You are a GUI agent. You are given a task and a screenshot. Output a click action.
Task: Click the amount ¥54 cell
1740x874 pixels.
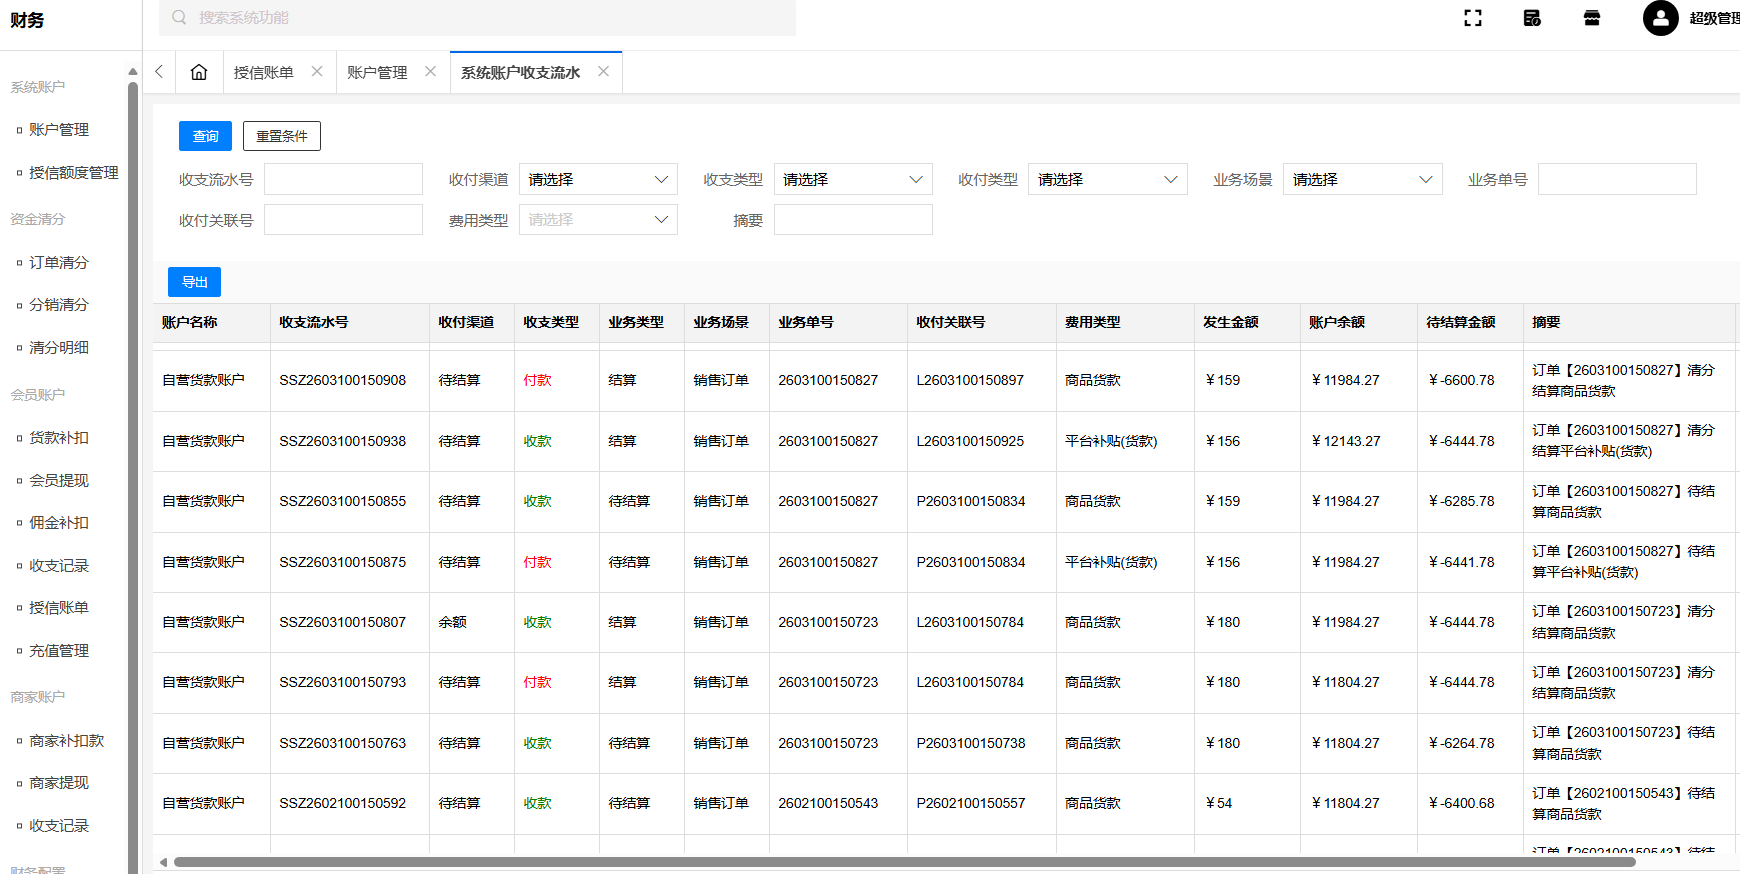(x=1219, y=803)
